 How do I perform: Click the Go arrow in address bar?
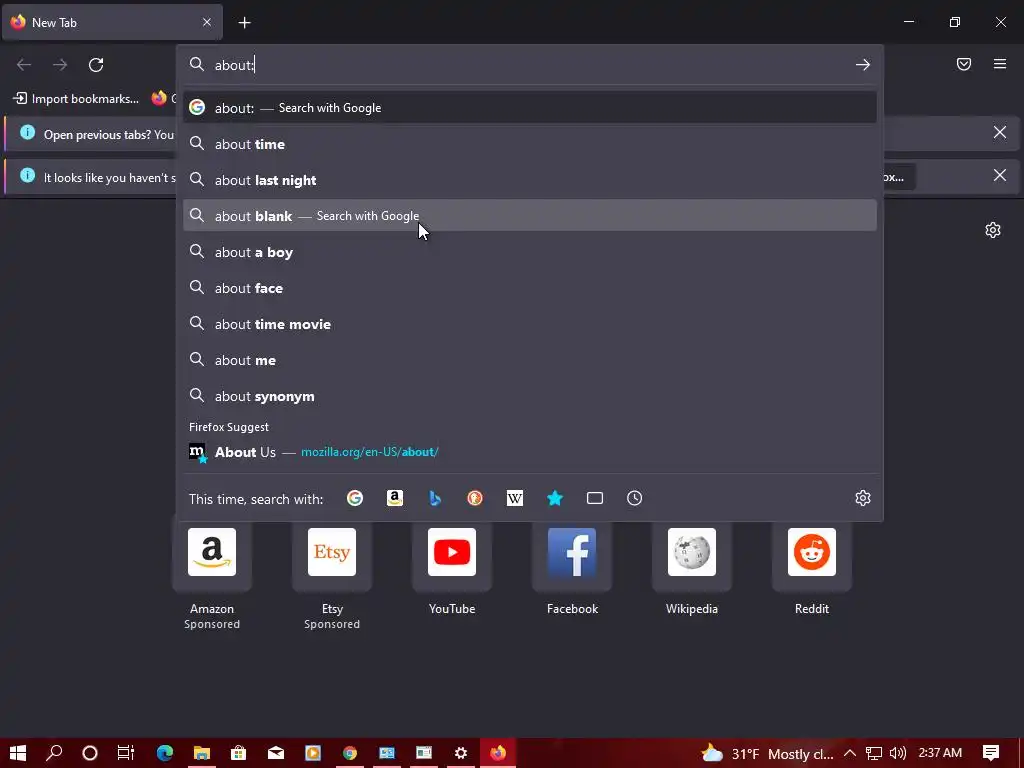[863, 65]
